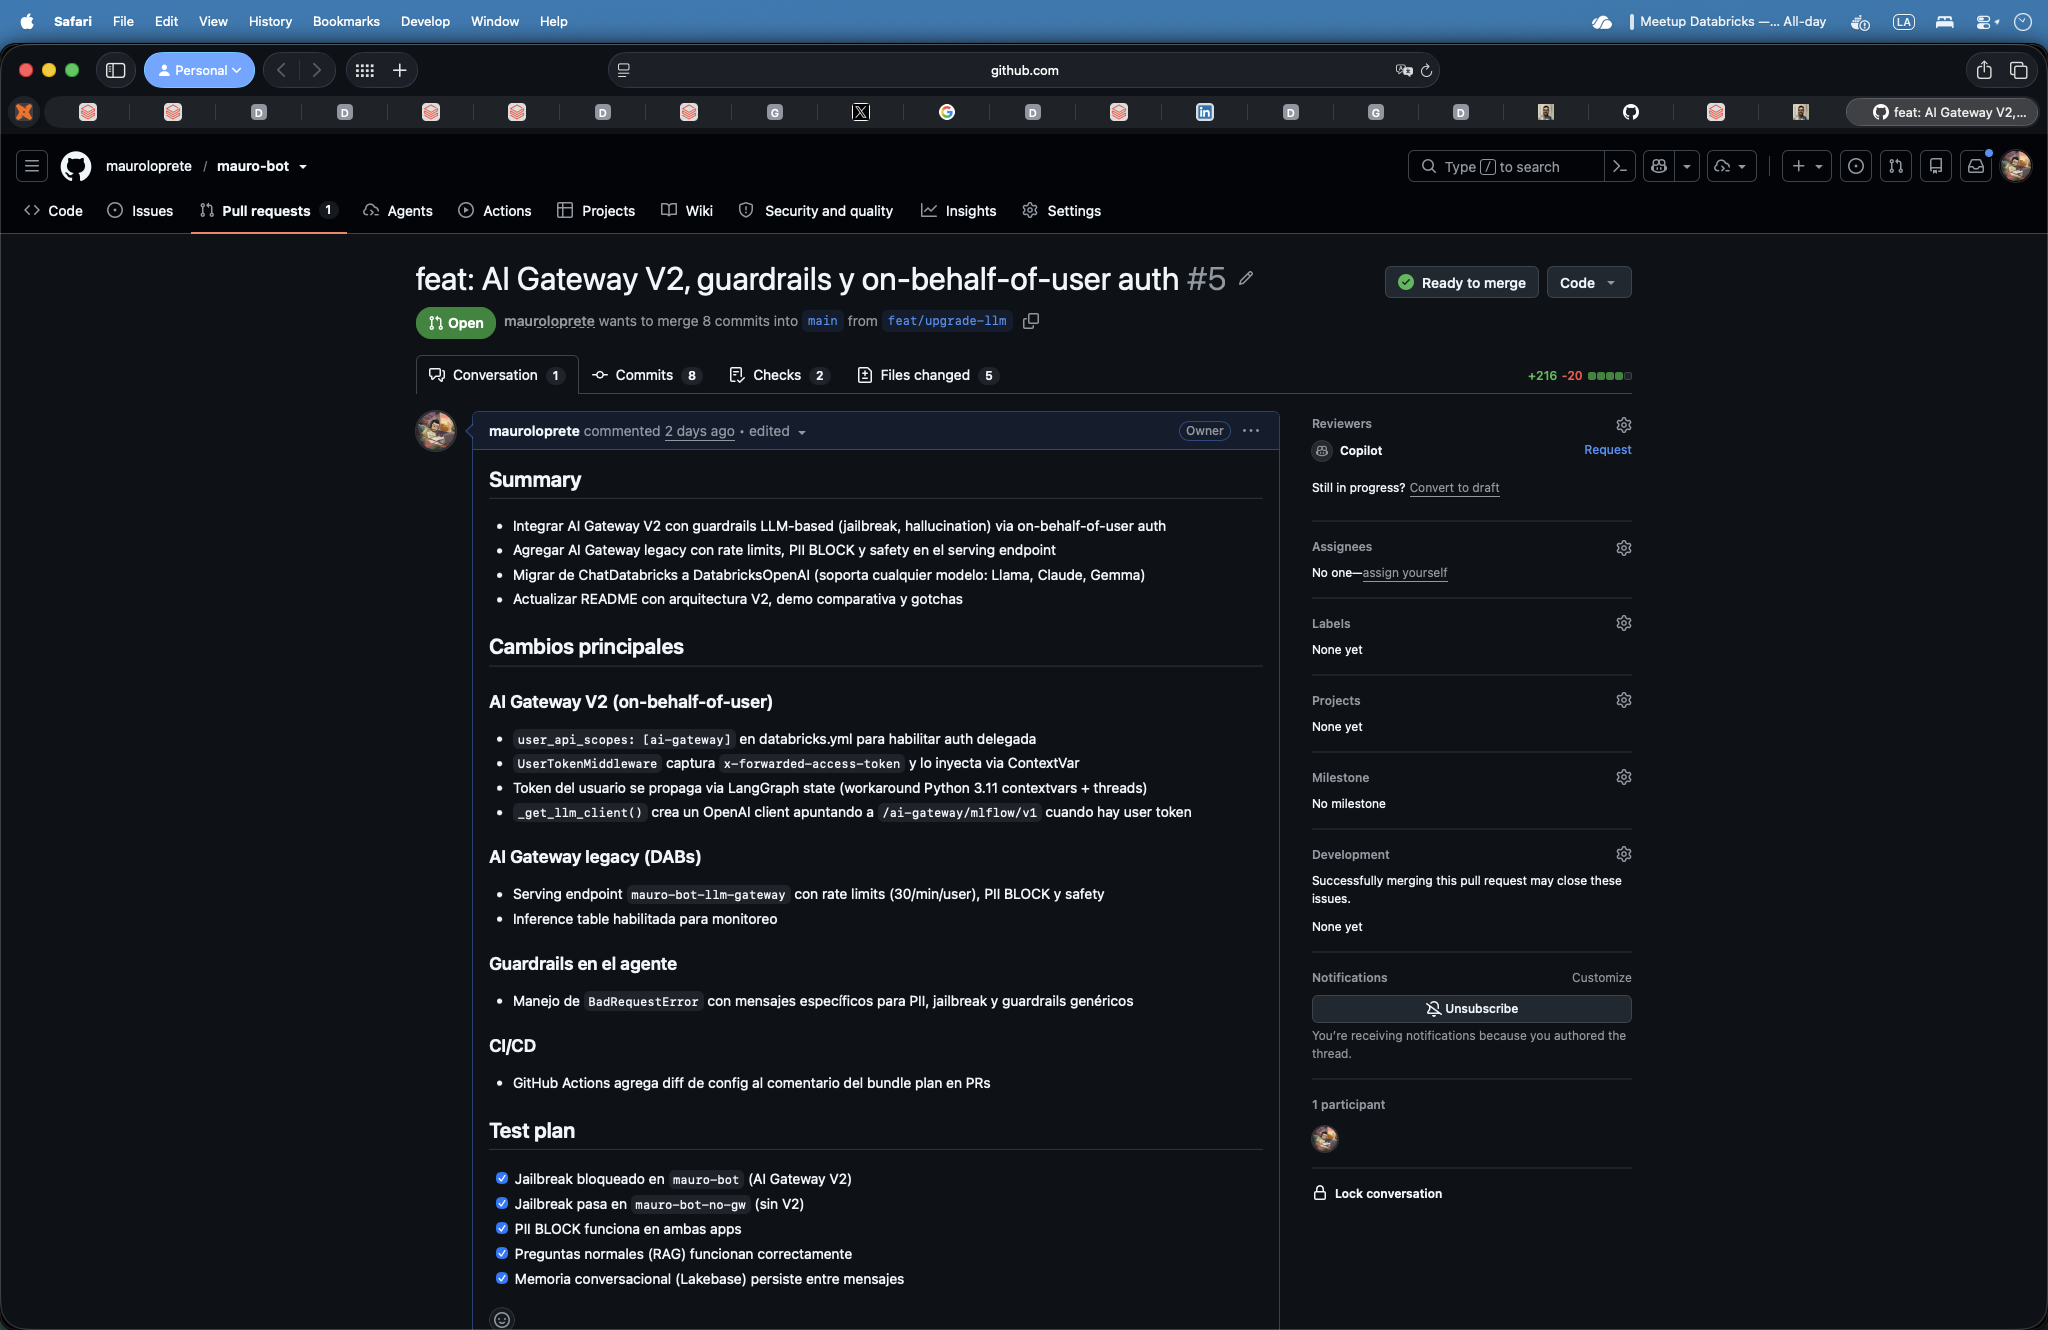Open the notifications inbox icon
2048x1330 pixels.
click(x=1976, y=167)
